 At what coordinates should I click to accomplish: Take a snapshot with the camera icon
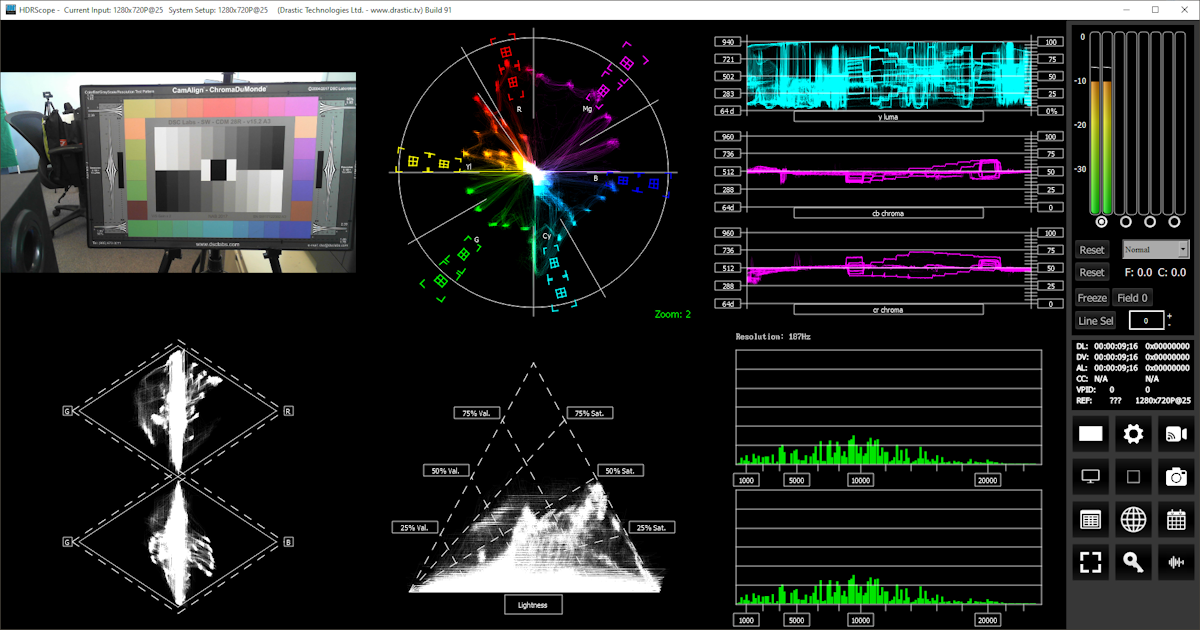pyautogui.click(x=1176, y=477)
